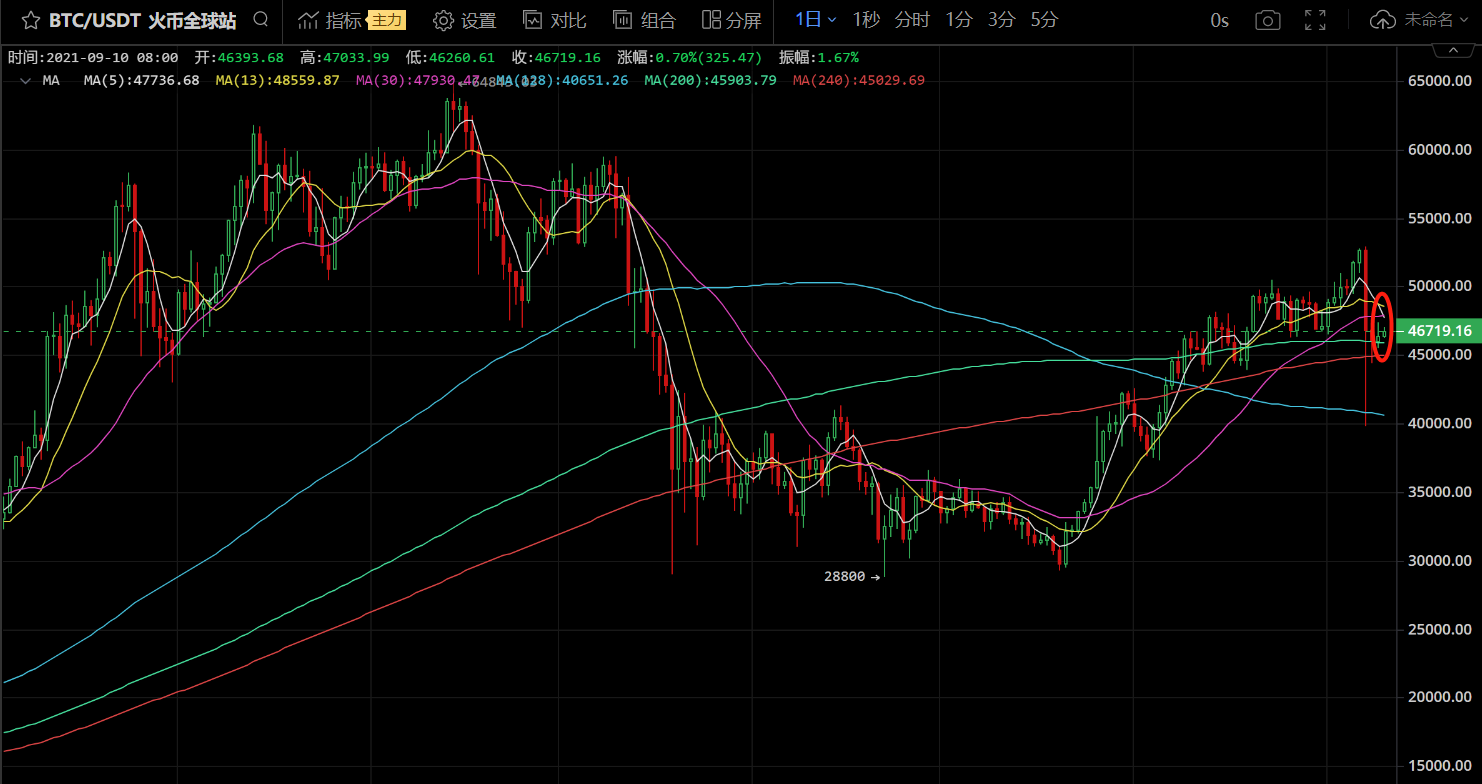
Task: Click the green MA(200):45903.79 legend label
Action: [x=710, y=80]
